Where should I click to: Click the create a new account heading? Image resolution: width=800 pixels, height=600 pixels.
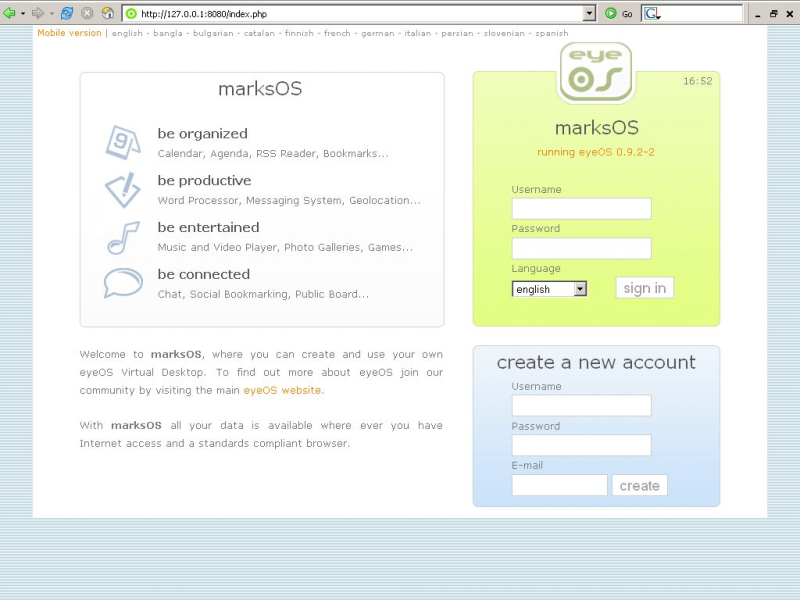point(596,362)
